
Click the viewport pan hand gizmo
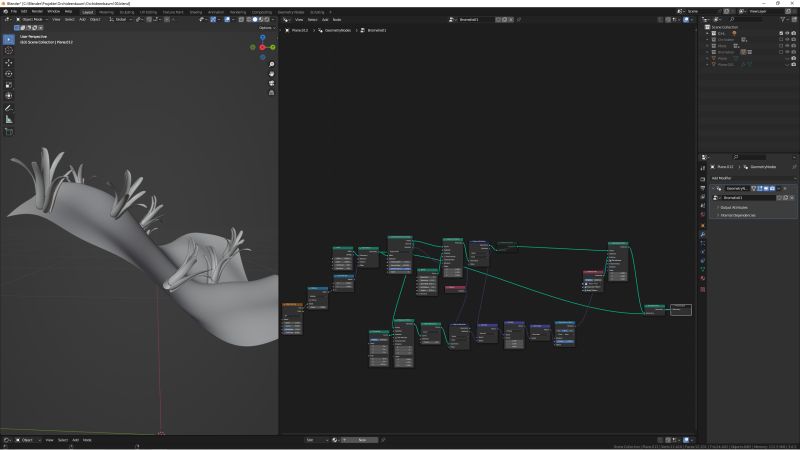coord(271,74)
